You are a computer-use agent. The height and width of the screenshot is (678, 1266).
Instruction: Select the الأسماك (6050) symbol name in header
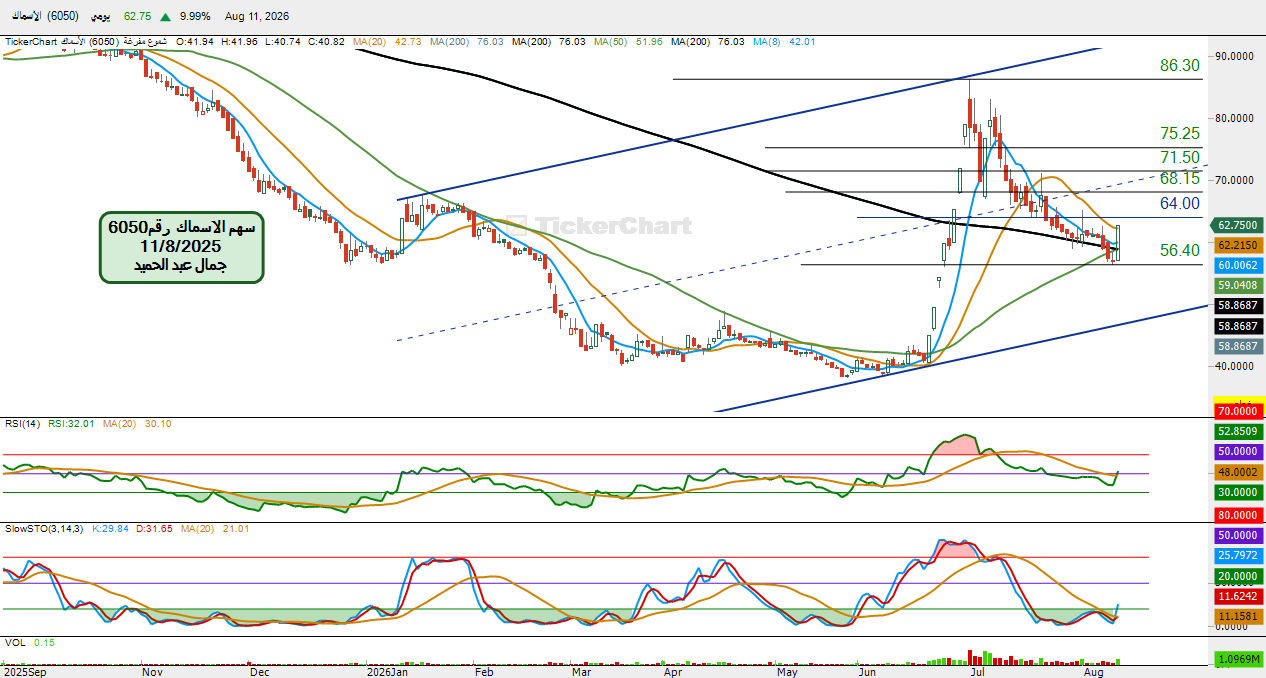tap(45, 17)
